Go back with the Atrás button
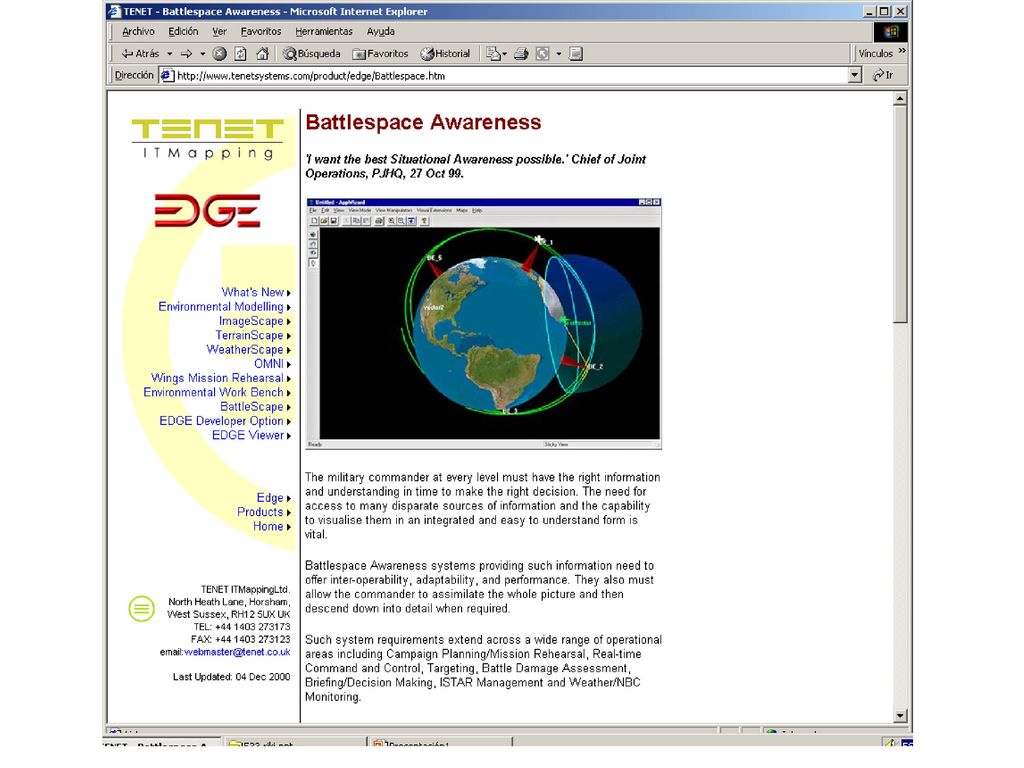Image resolution: width=1024 pixels, height=768 pixels. [x=140, y=54]
